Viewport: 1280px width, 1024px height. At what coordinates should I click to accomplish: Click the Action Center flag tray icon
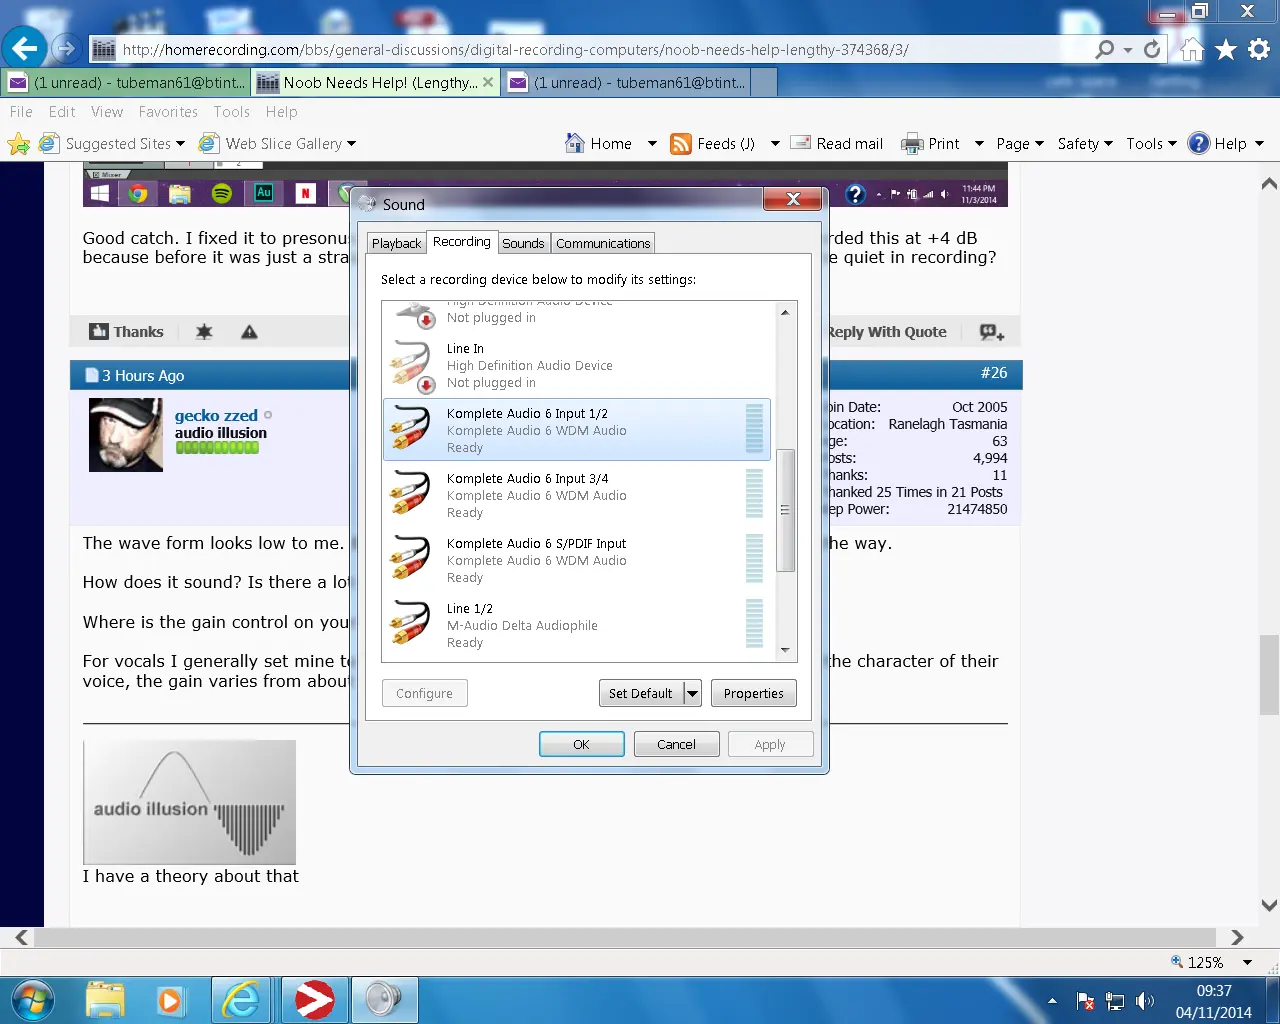[x=1085, y=1001]
